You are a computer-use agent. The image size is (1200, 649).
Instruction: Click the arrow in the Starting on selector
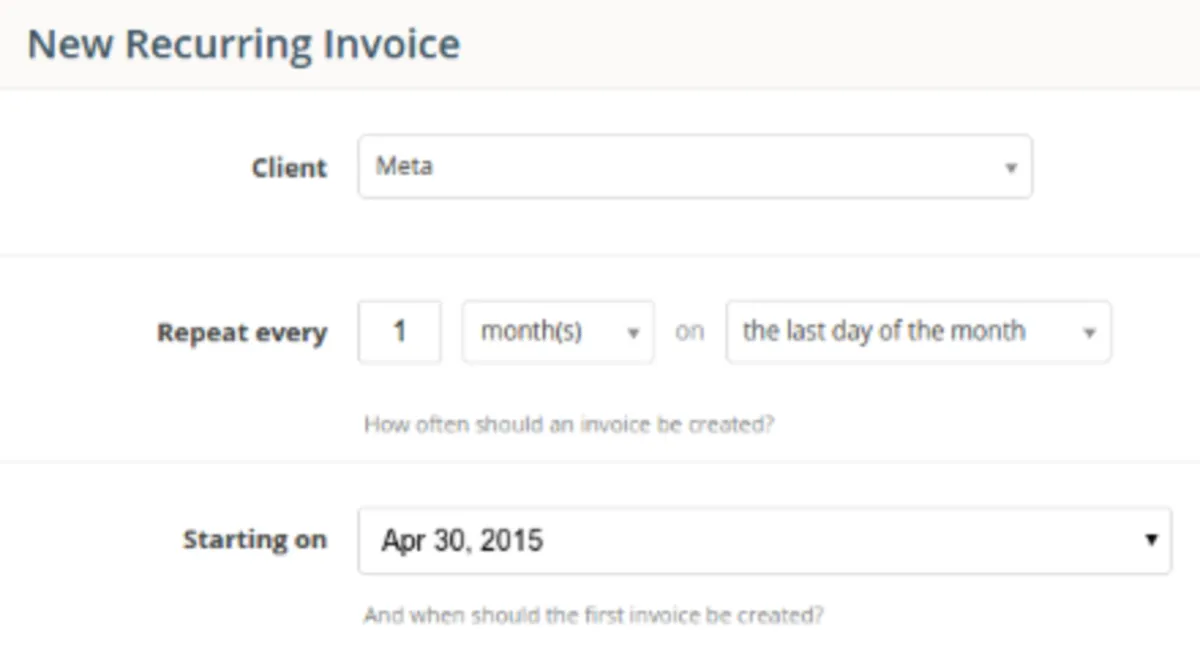(1151, 540)
